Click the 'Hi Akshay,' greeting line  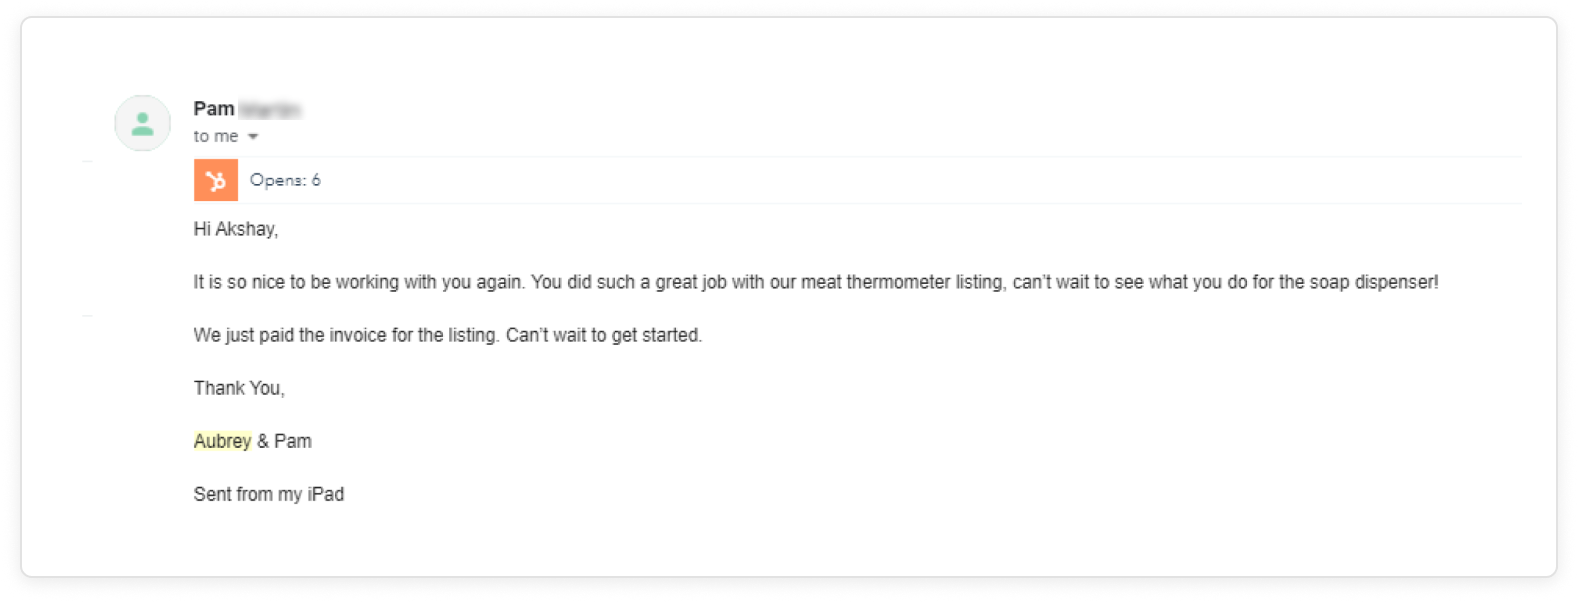click(x=236, y=229)
